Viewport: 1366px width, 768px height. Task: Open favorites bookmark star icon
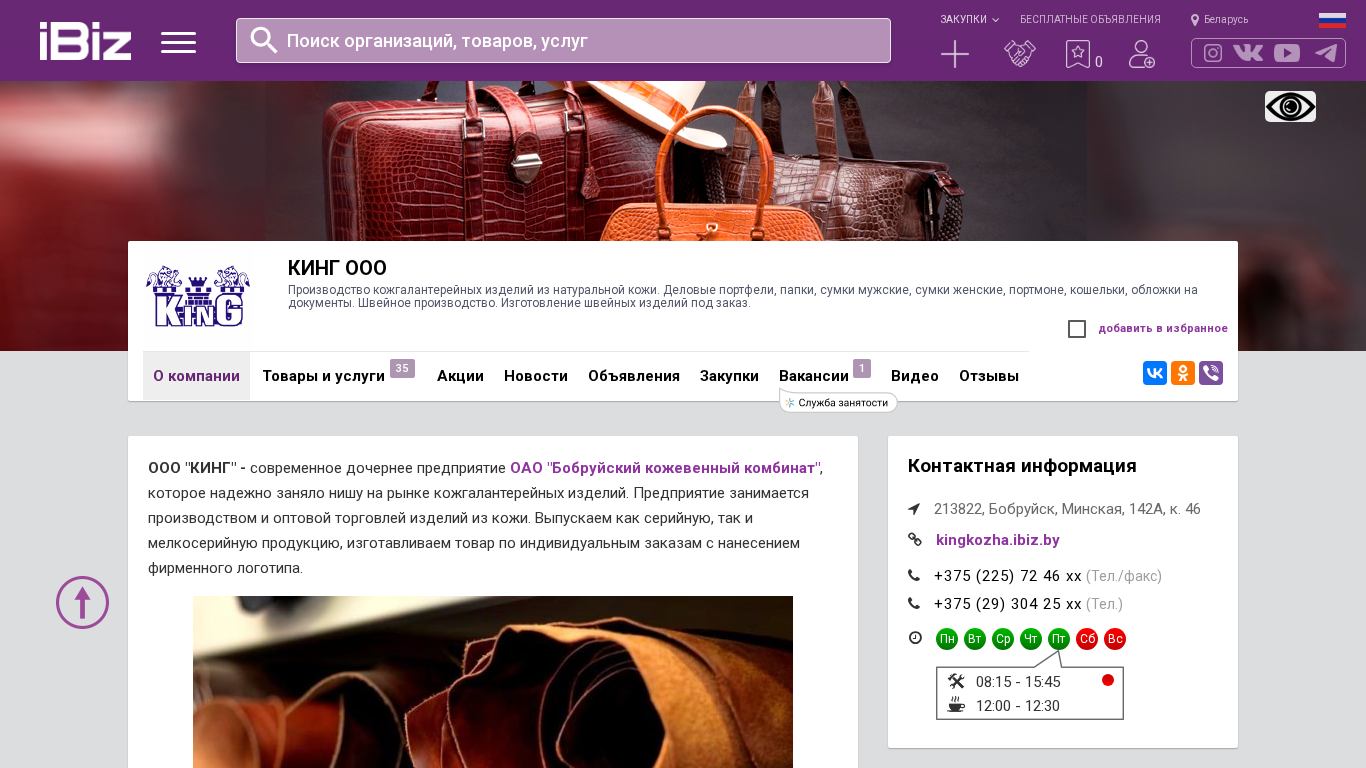pos(1078,54)
